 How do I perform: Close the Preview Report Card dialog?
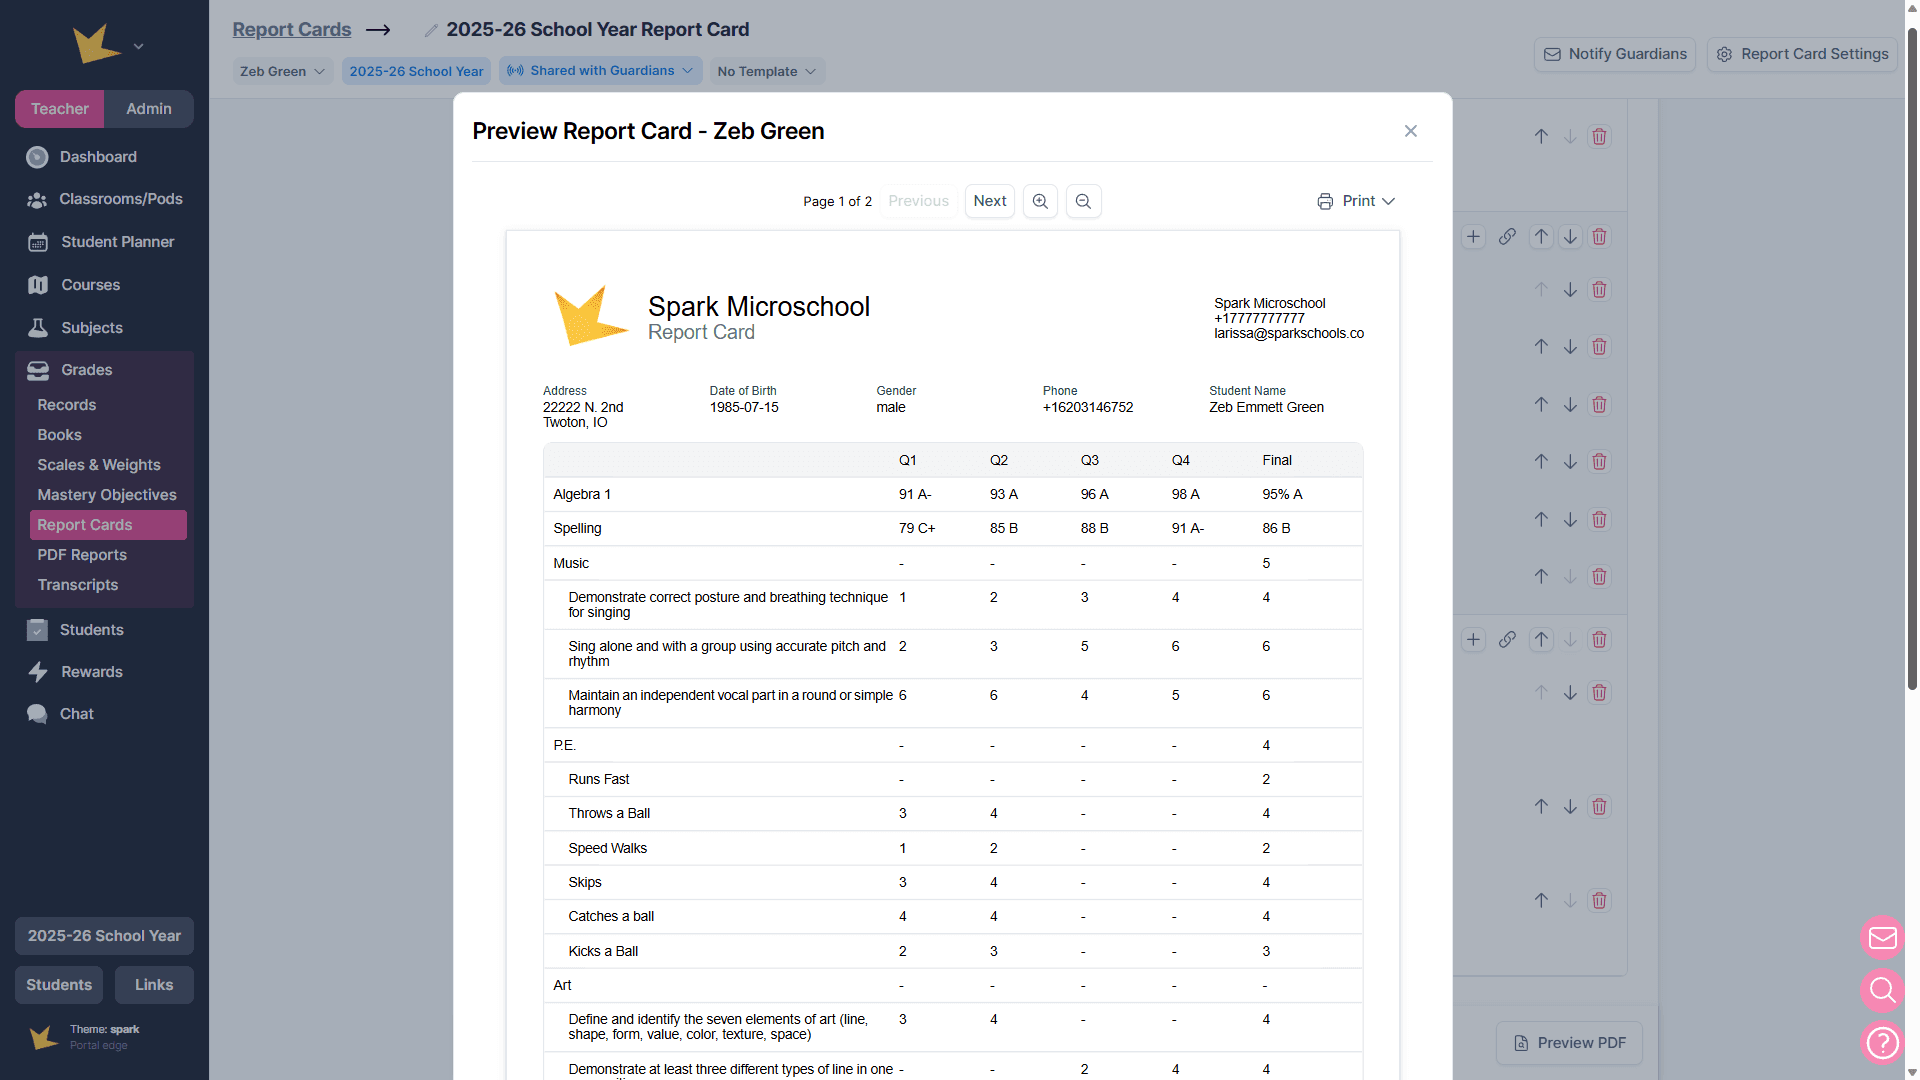coord(1411,131)
